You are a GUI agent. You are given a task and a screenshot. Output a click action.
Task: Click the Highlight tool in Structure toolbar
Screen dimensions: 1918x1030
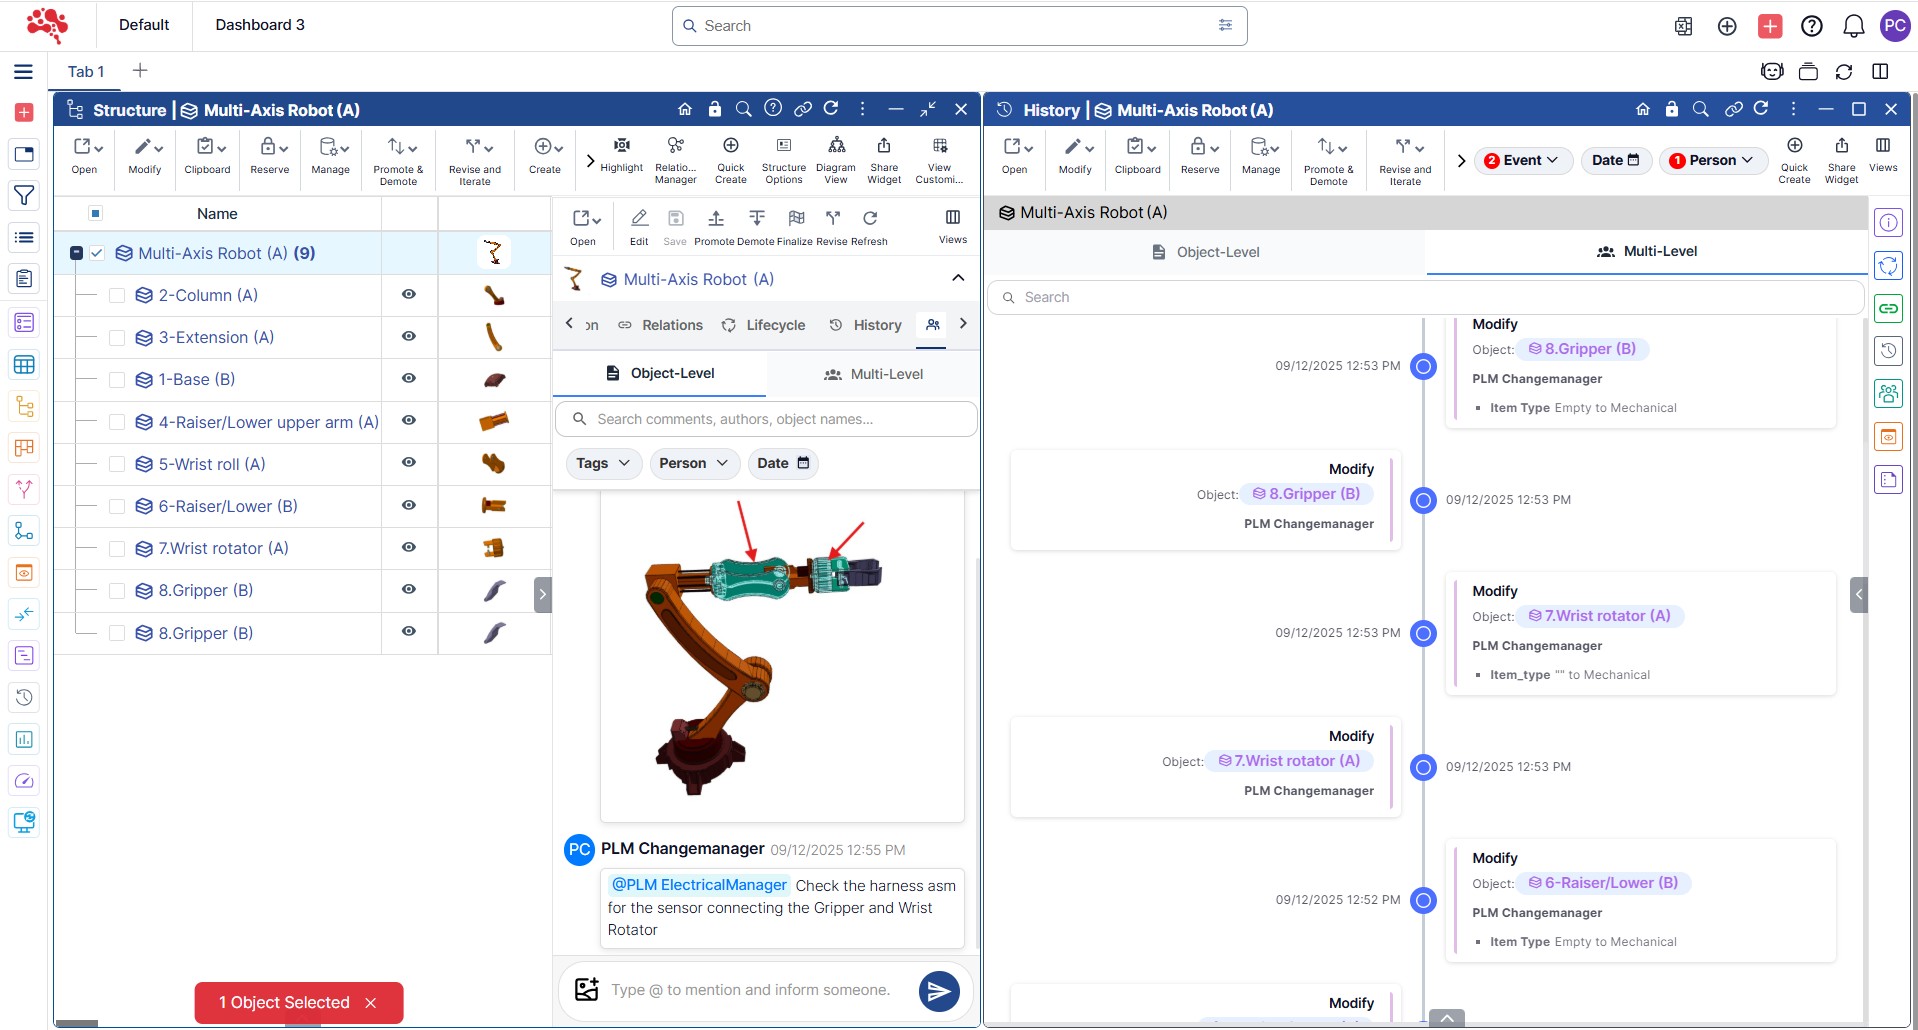[x=621, y=155]
